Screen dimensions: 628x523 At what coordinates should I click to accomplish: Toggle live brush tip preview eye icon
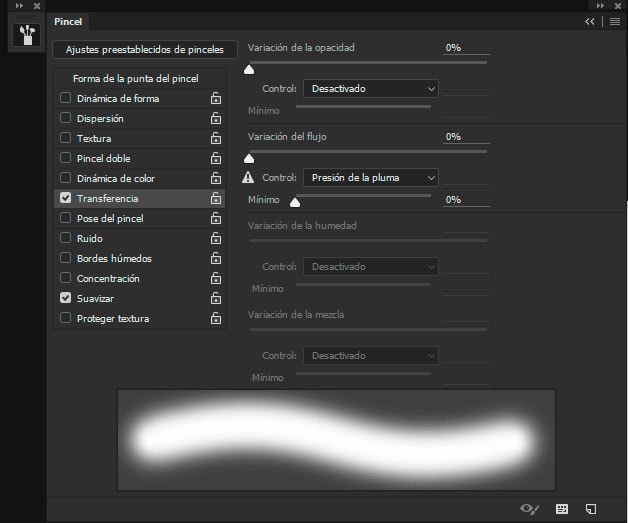tap(529, 509)
